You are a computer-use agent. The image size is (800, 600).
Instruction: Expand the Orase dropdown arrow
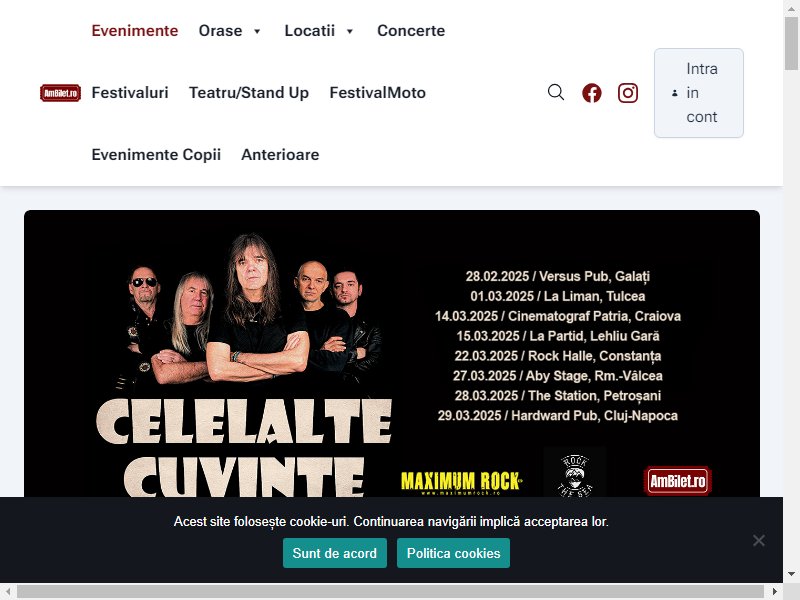[257, 31]
